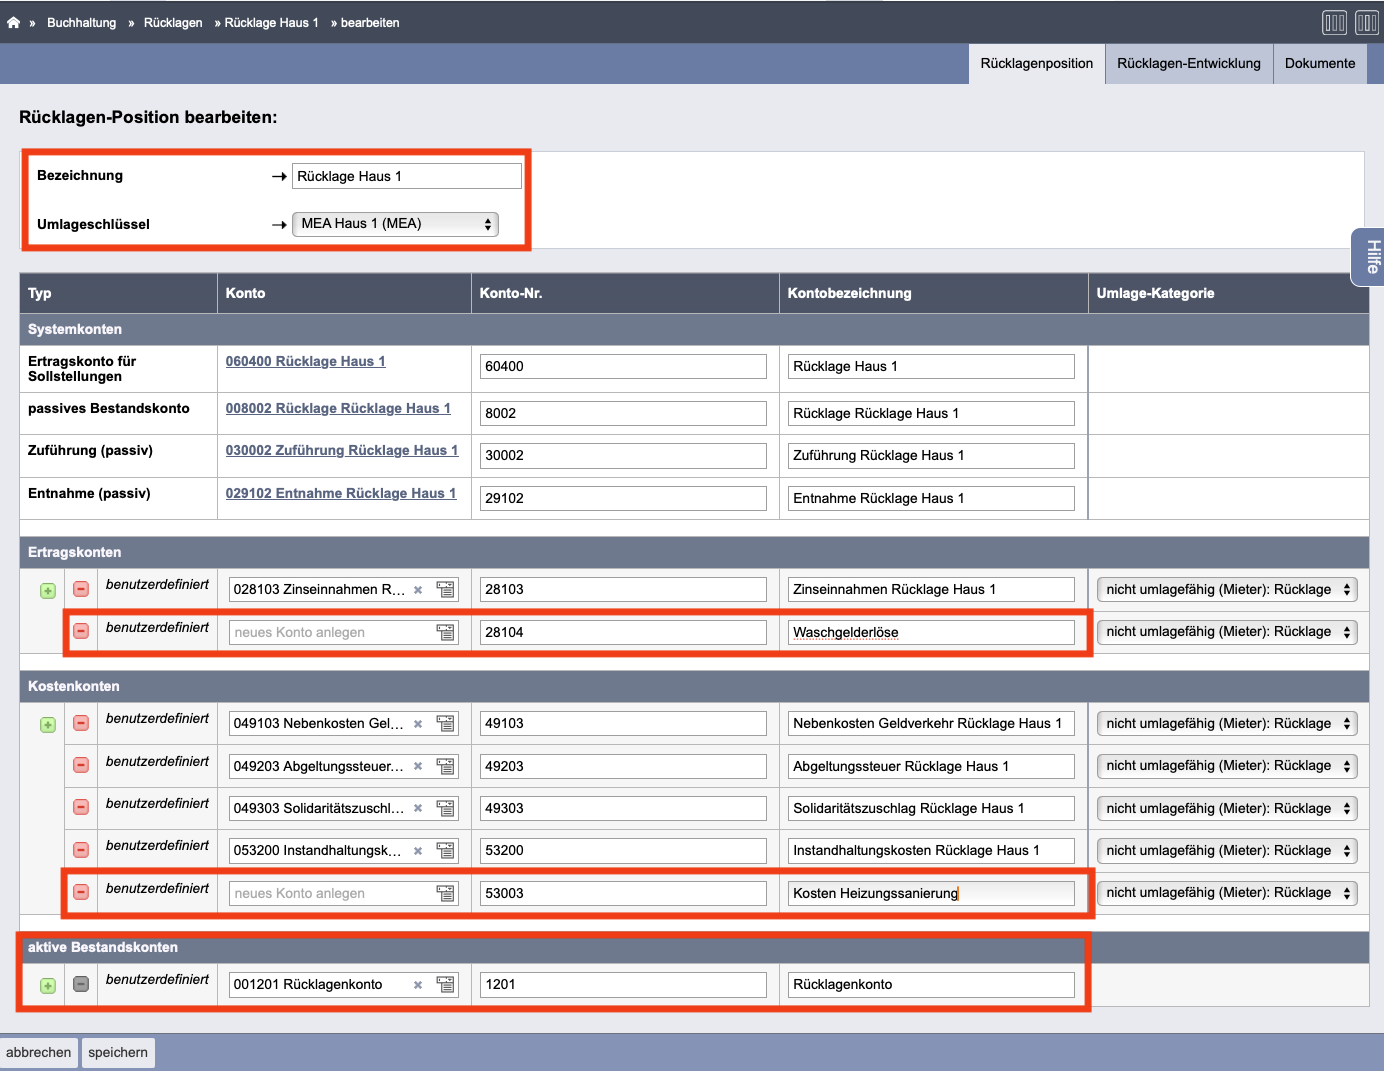Click the Bezeichnung text field
The height and width of the screenshot is (1071, 1384).
point(406,176)
